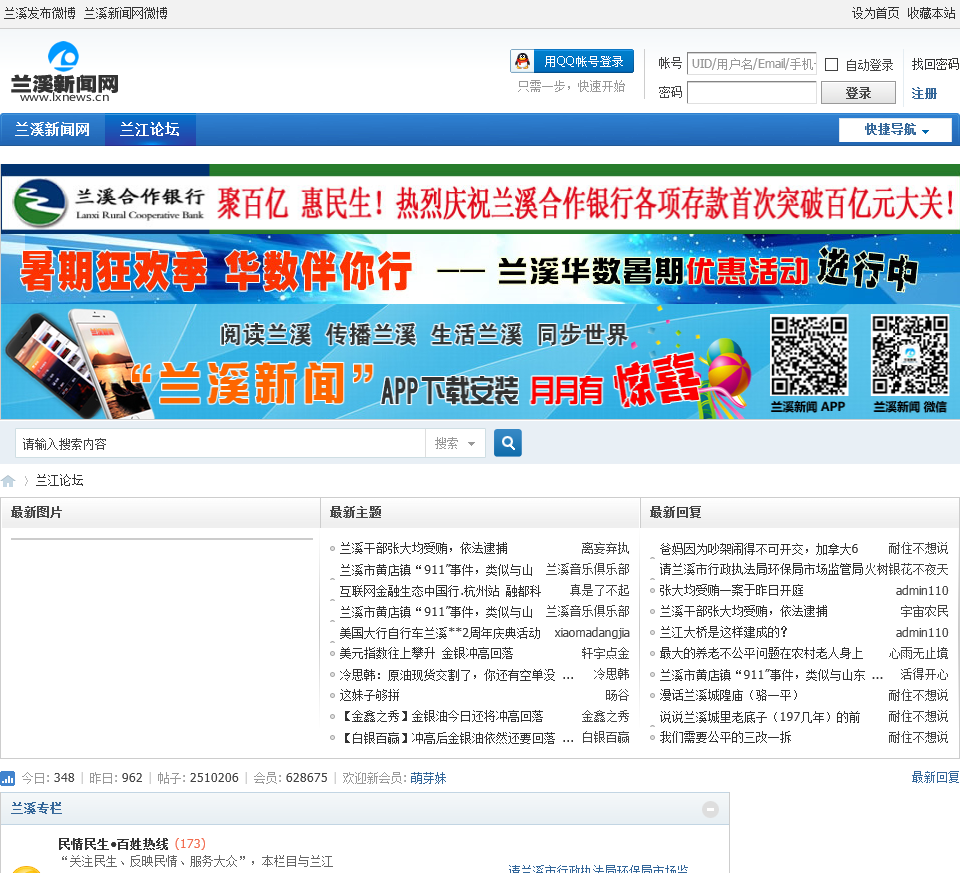The width and height of the screenshot is (960, 873).
Task: Focus the 密码 password field
Action: pyautogui.click(x=752, y=93)
